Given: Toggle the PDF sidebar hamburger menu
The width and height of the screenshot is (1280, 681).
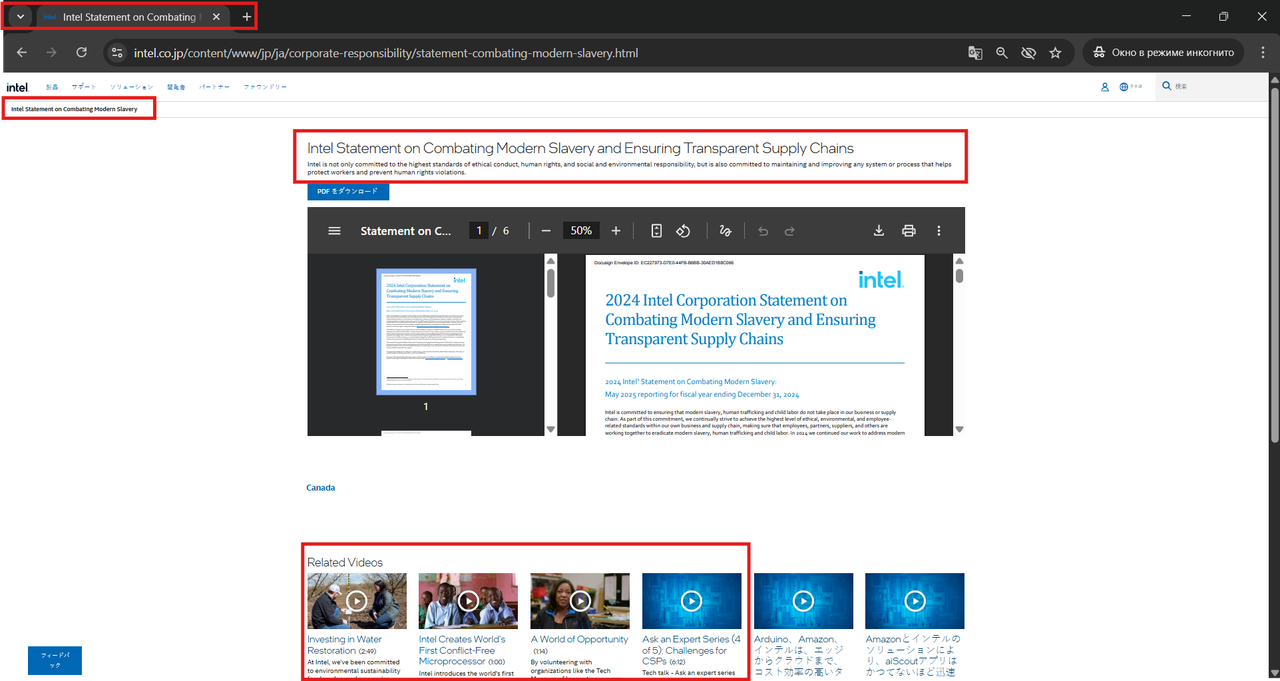Looking at the screenshot, I should click(334, 231).
